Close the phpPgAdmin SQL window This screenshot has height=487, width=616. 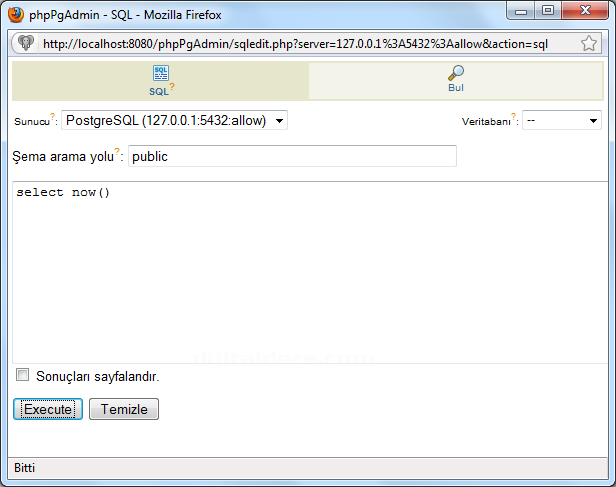coord(585,11)
